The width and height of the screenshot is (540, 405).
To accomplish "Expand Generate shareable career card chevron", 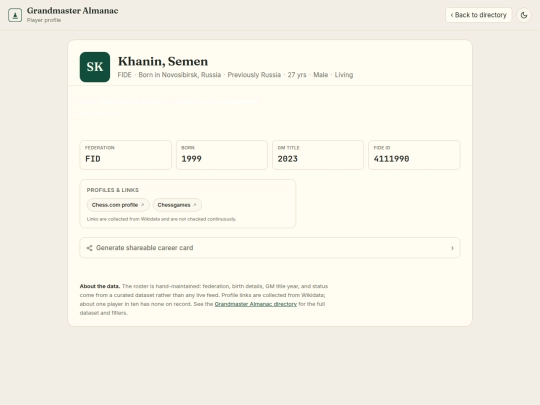I will point(452,248).
